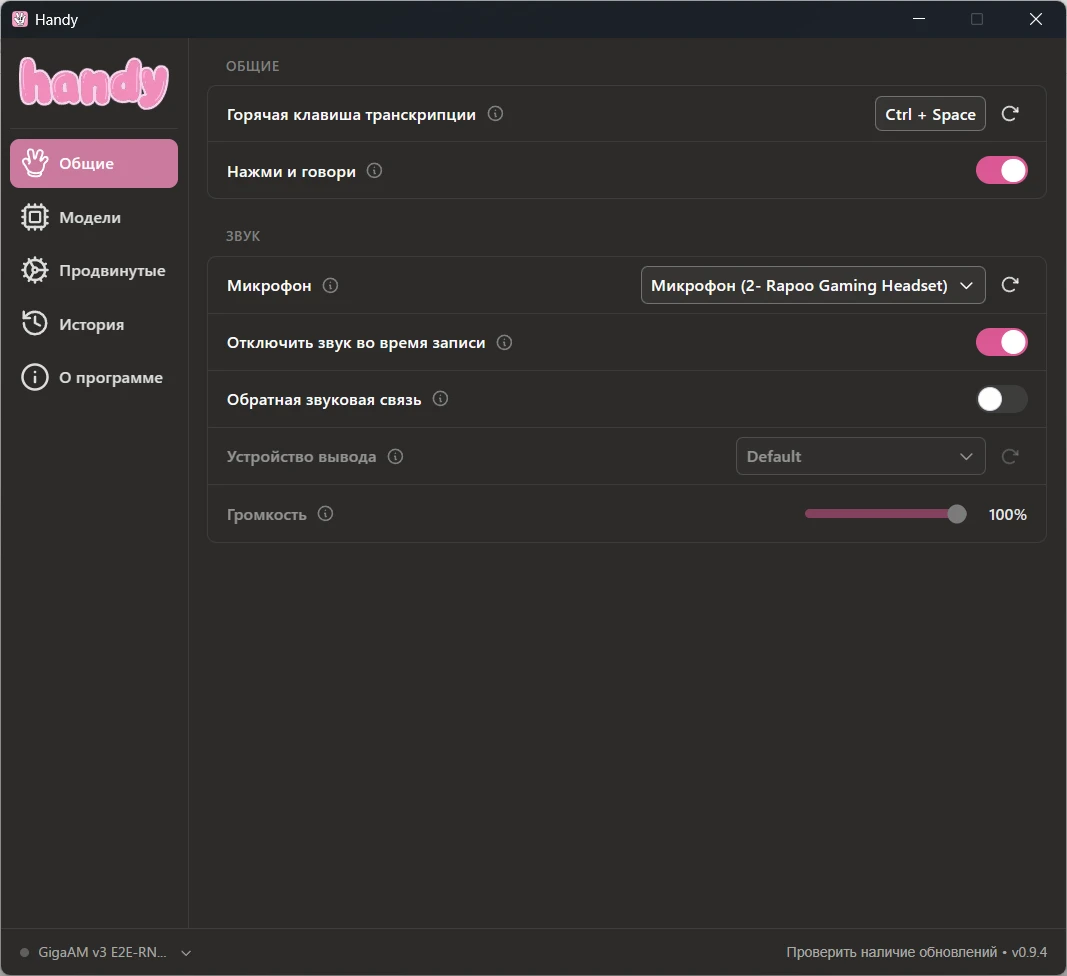Open the О программе section
This screenshot has height=976, width=1067.
point(94,377)
